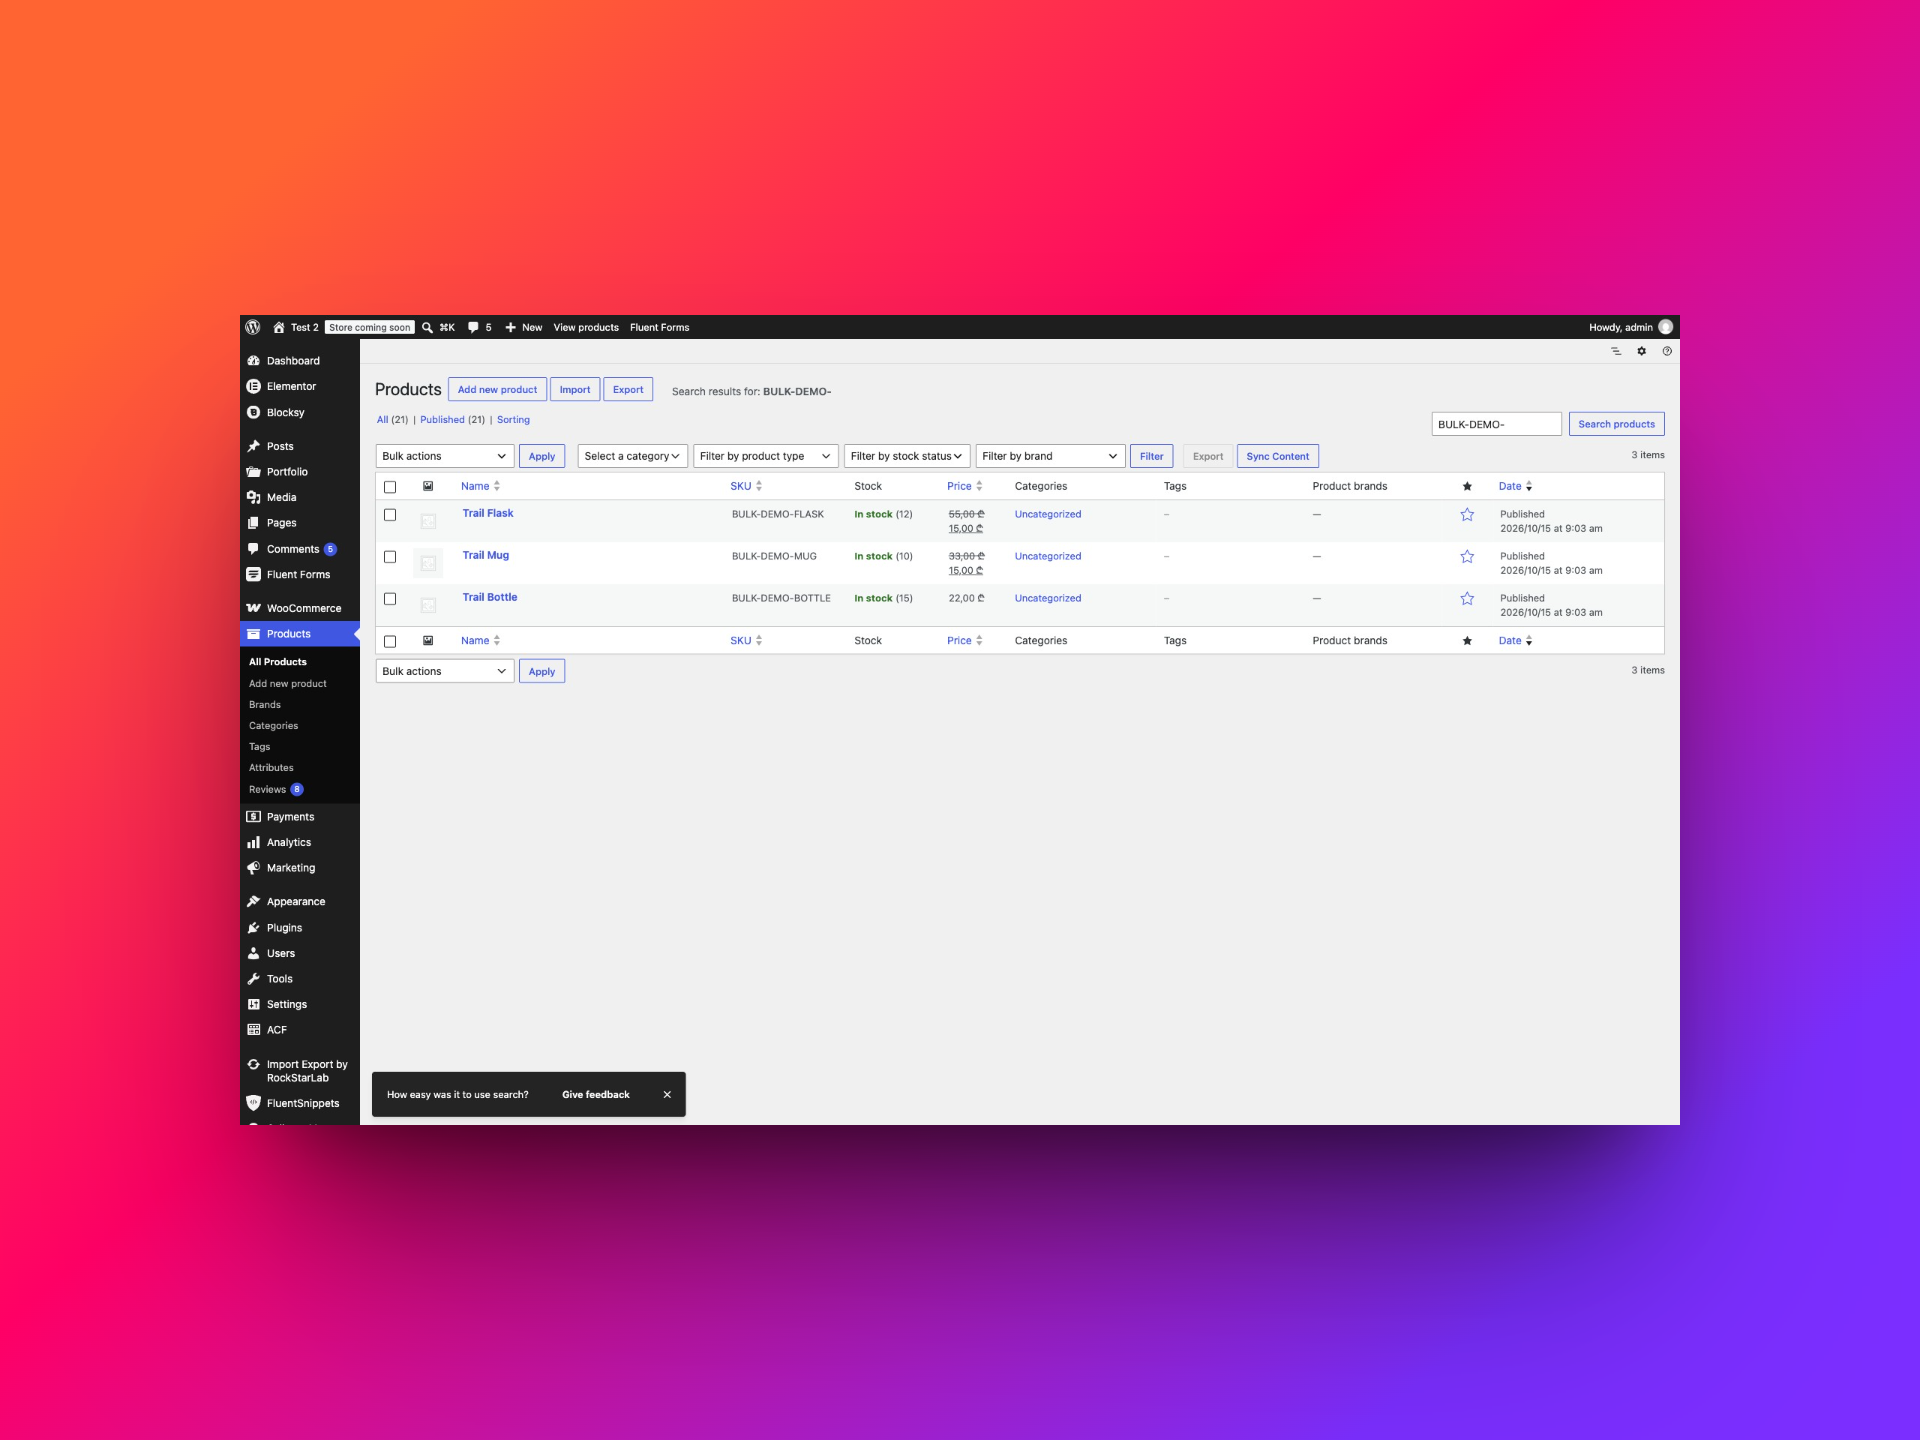Open the WordPress logo menu
Viewport: 1920px width, 1440px height.
coord(253,327)
